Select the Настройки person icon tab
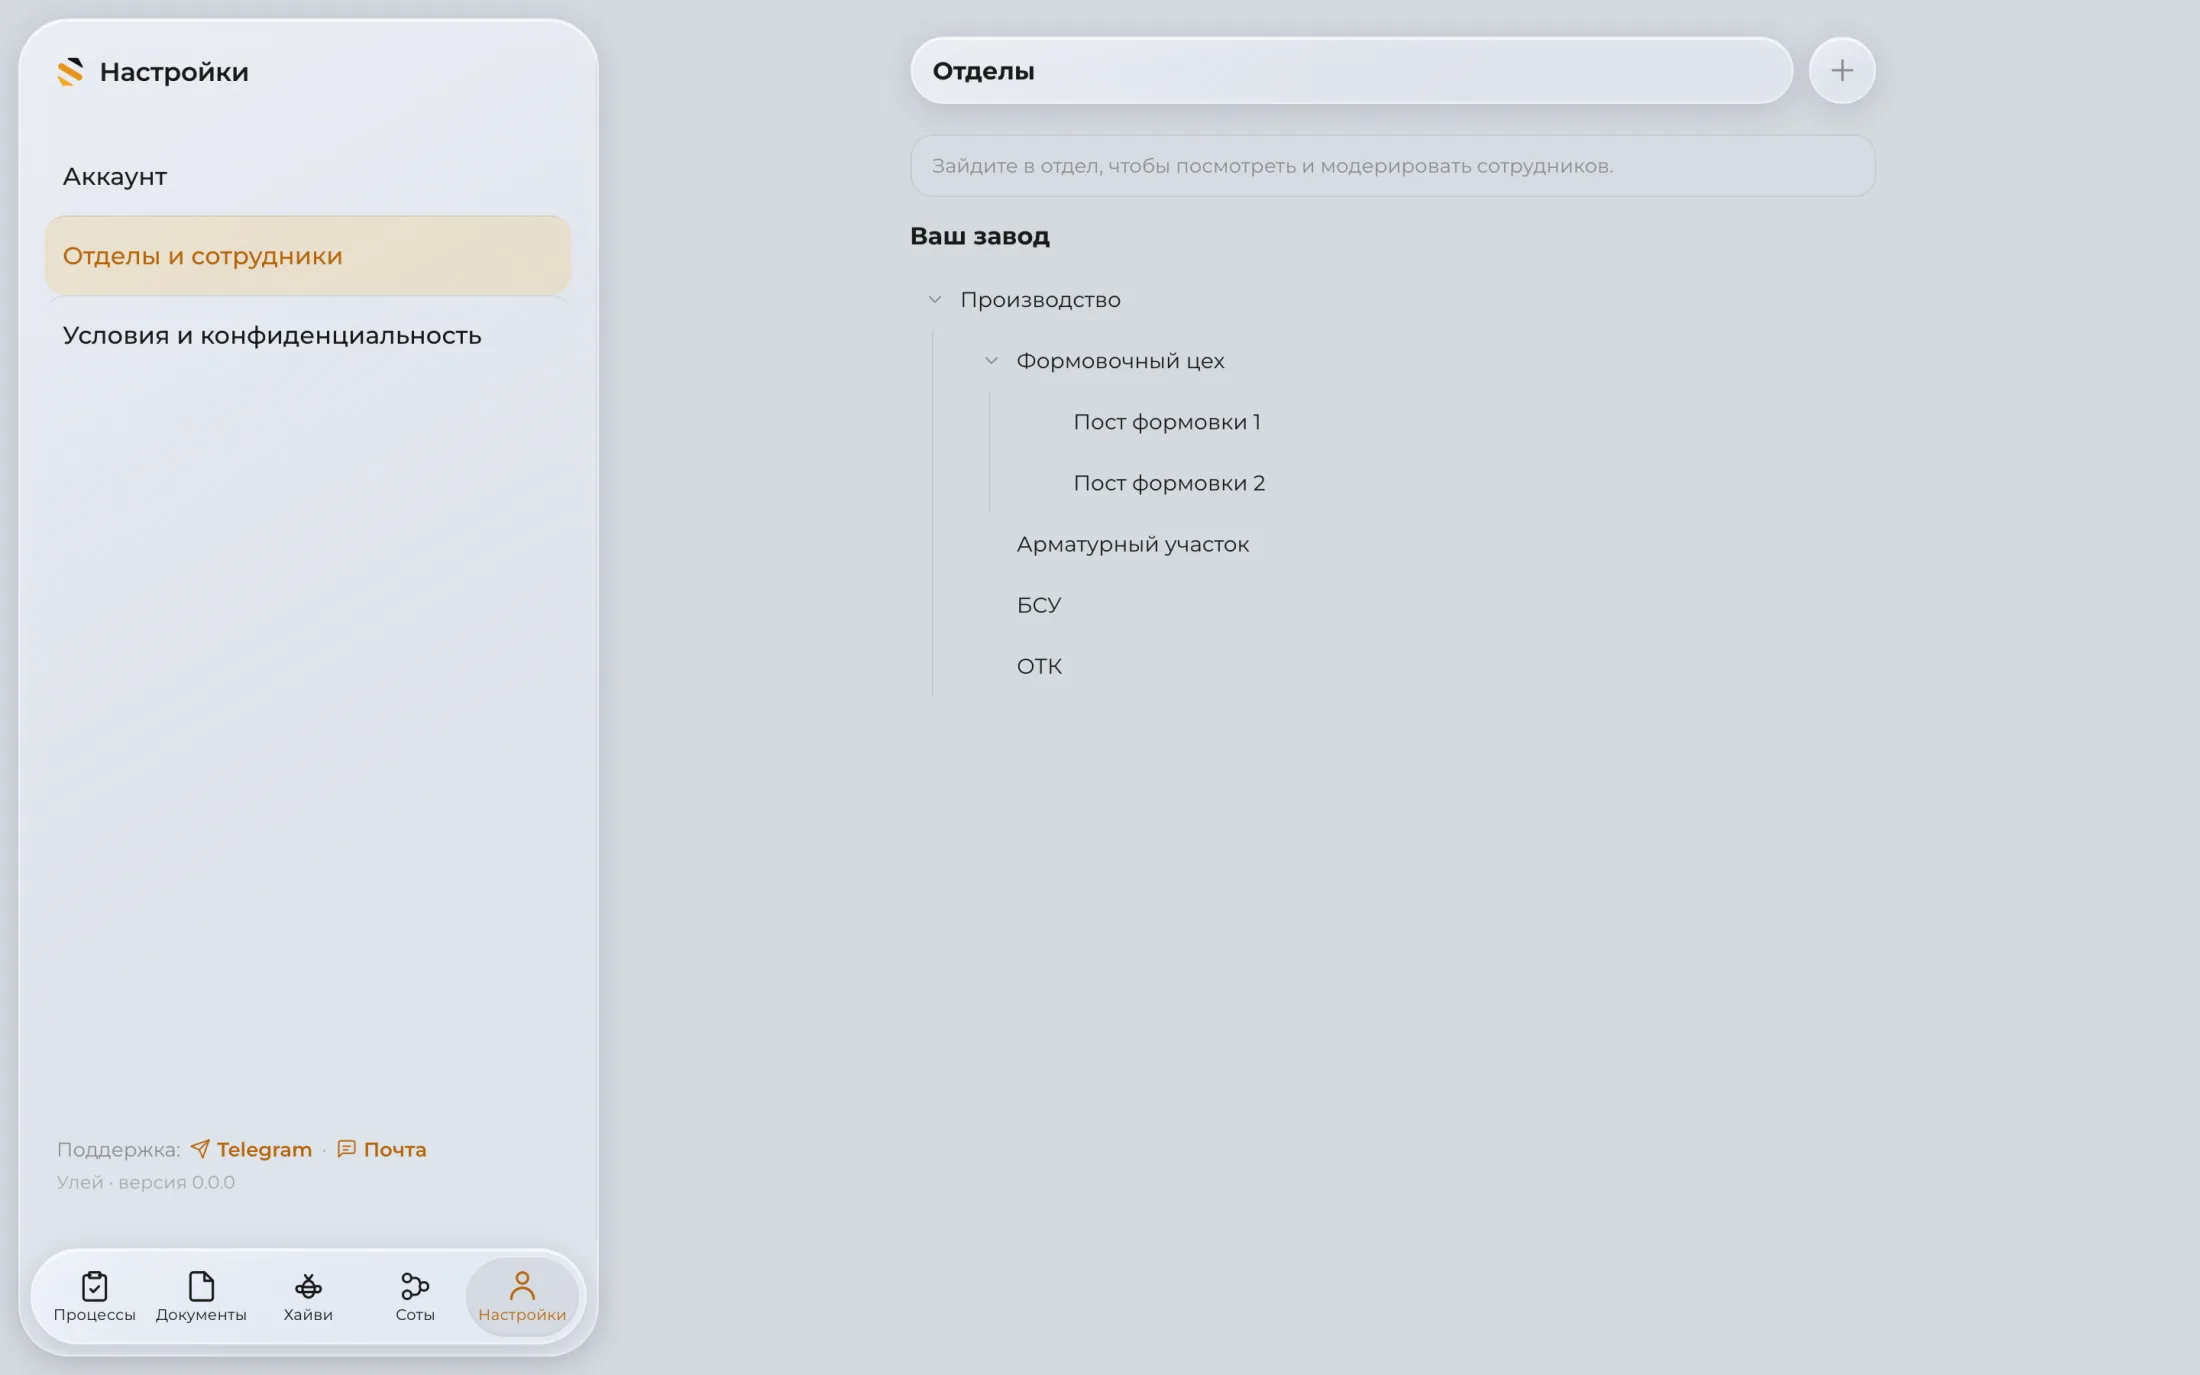 coord(522,1296)
